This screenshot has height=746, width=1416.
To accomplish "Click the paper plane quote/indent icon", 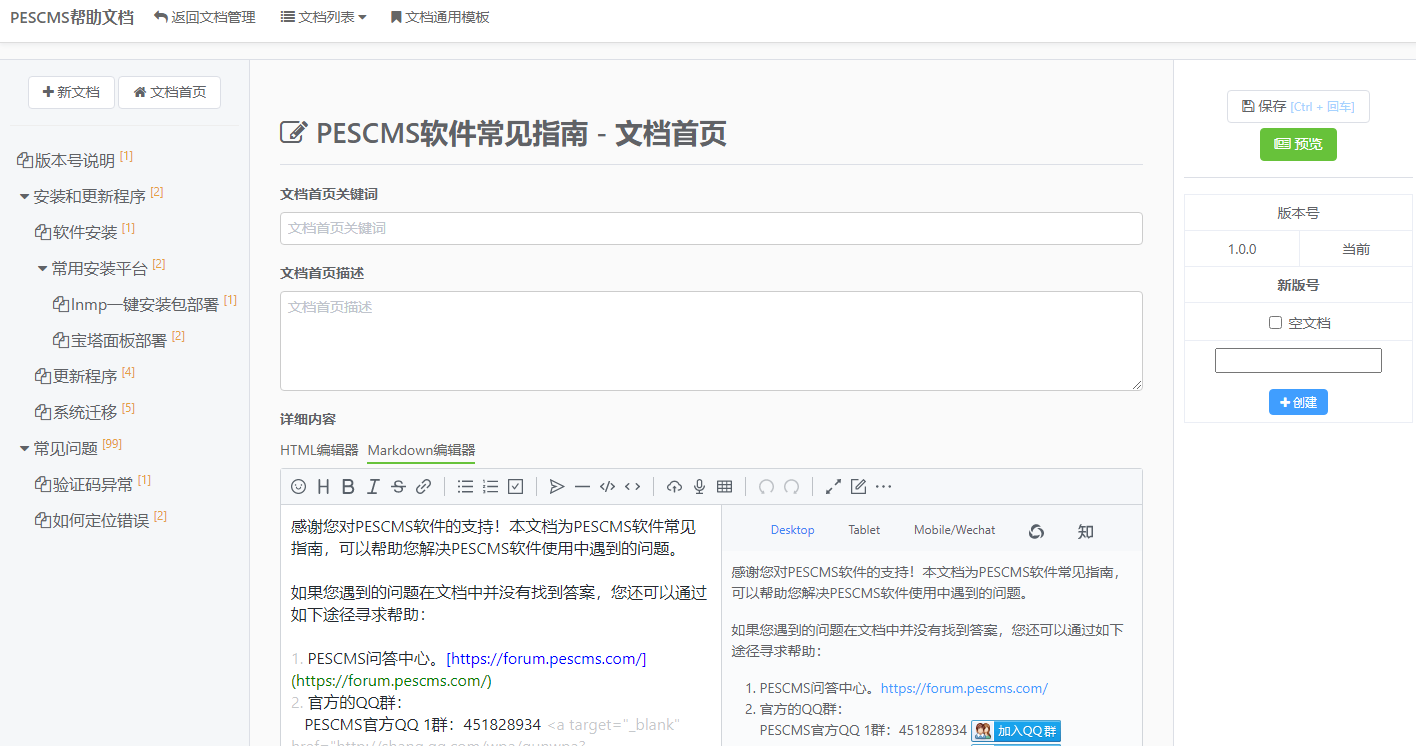I will [x=557, y=487].
